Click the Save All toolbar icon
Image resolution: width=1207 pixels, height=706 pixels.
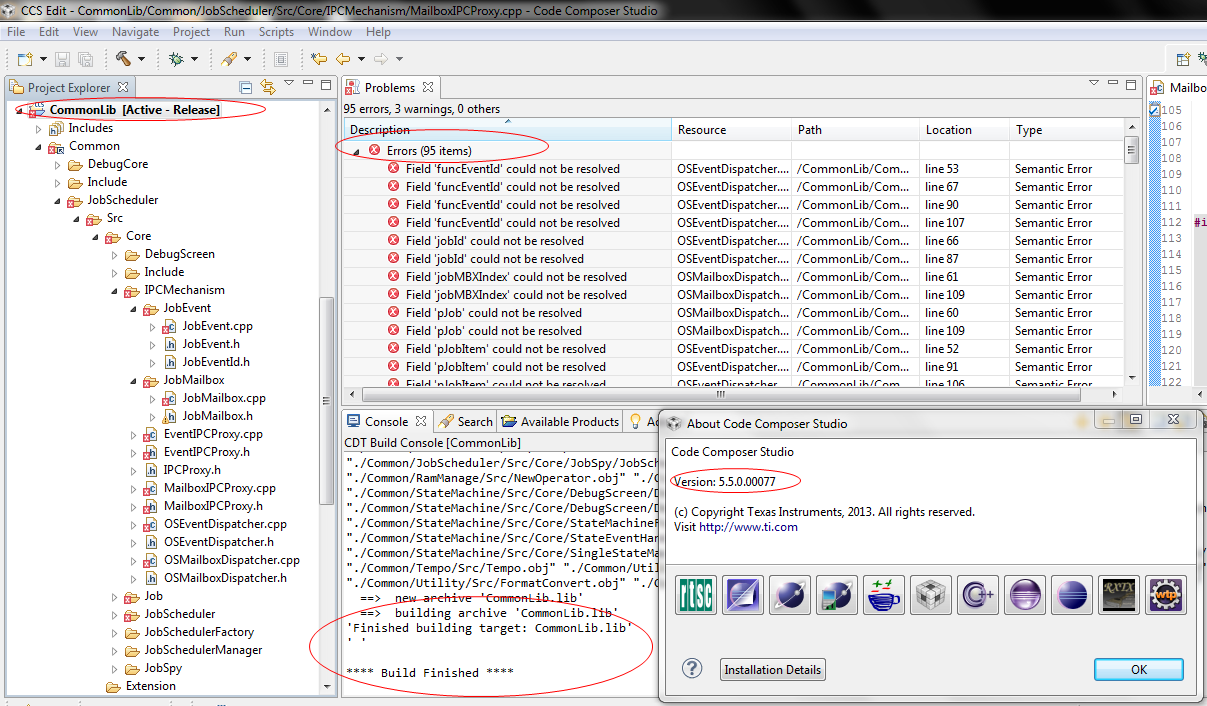(x=86, y=59)
